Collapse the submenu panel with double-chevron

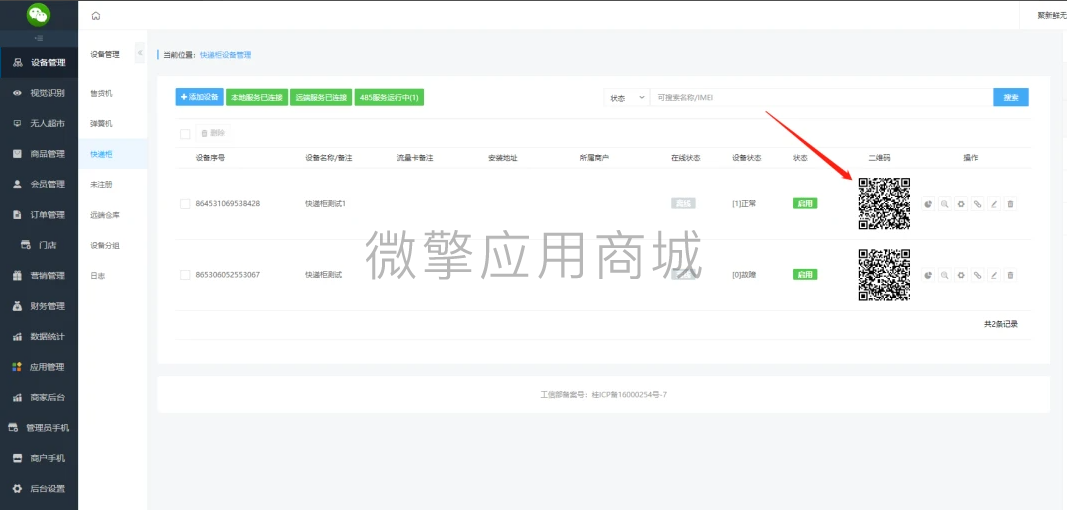tap(139, 53)
